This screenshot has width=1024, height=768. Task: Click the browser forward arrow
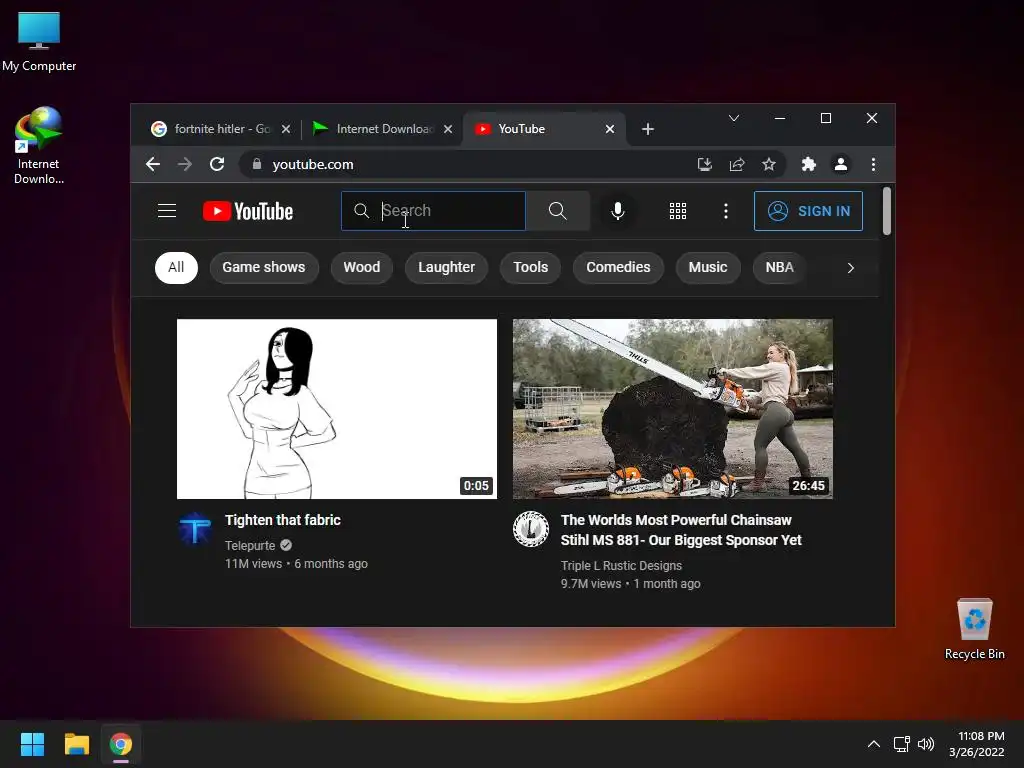point(185,165)
